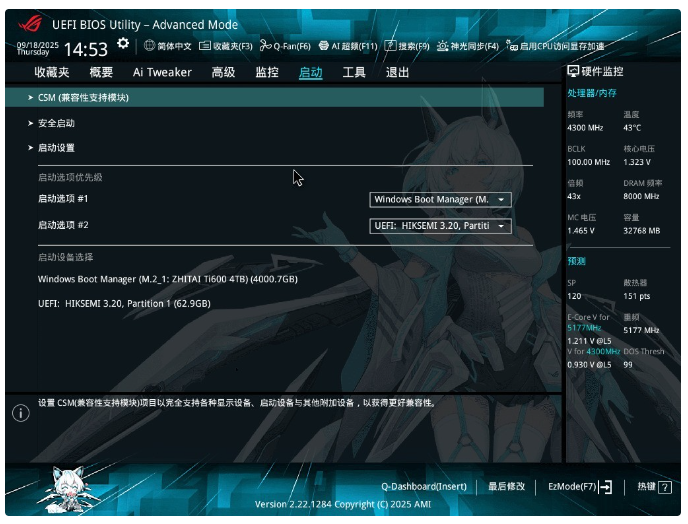
Task: Expand the CSM (兼容性支持模块) submenu
Action: click(275, 97)
